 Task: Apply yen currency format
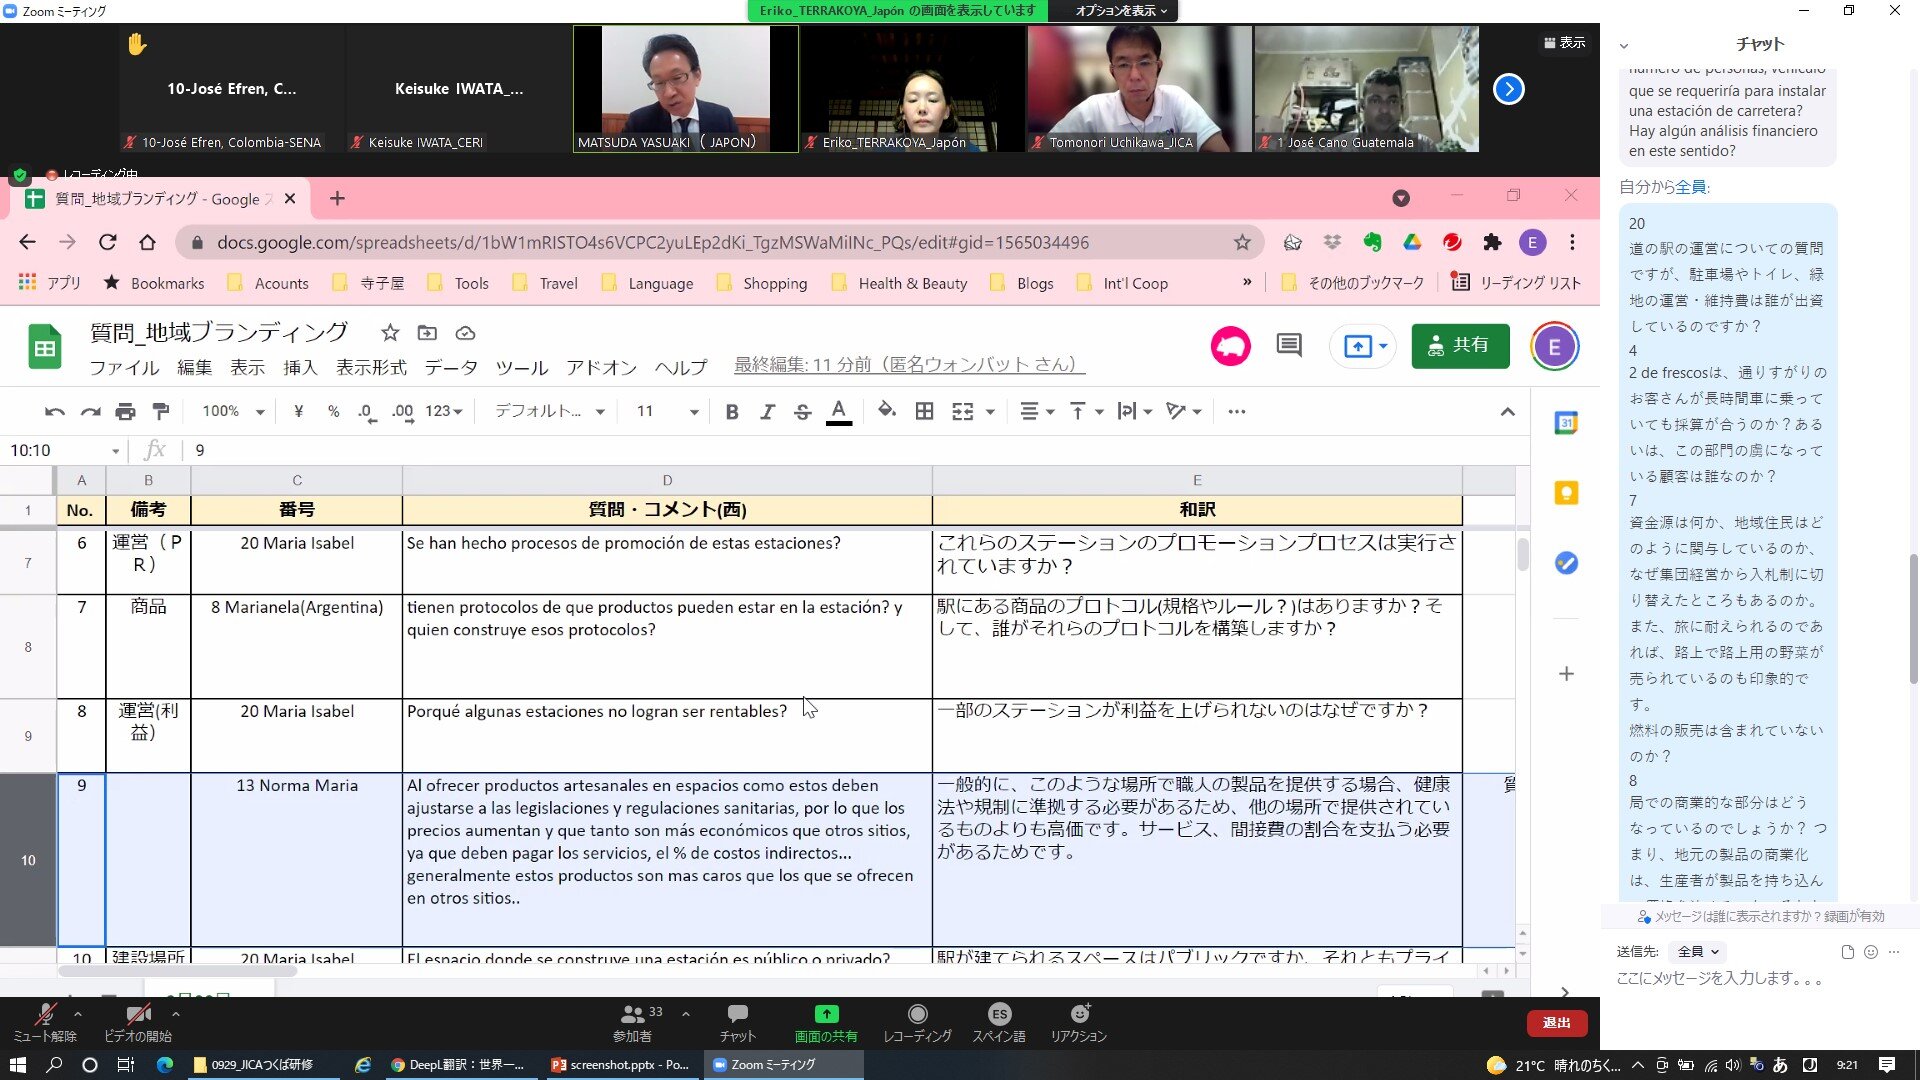298,411
